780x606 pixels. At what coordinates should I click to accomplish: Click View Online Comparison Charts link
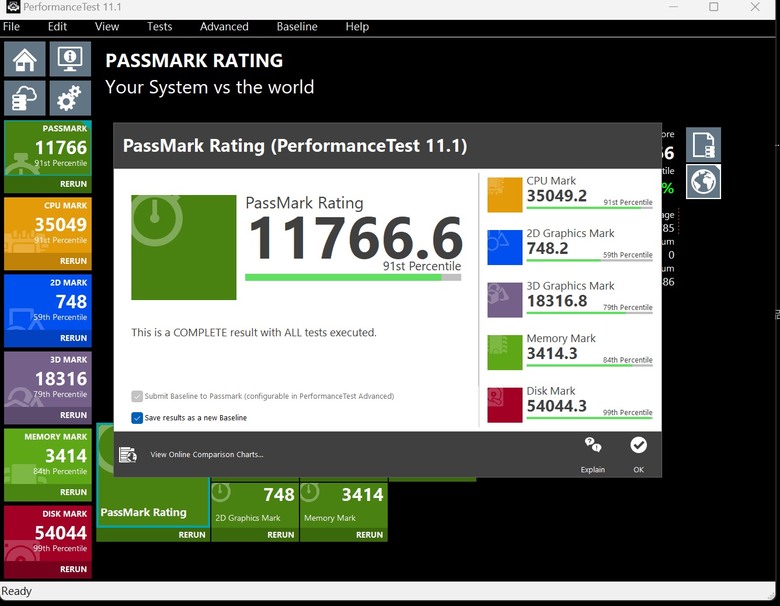pos(207,454)
